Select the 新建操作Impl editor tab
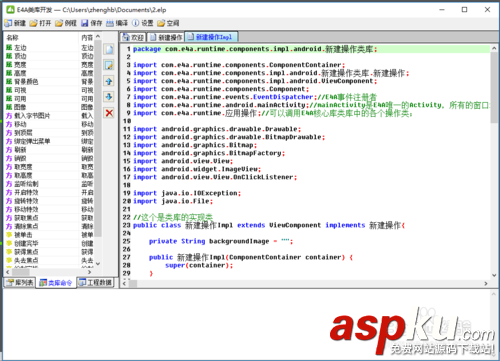 pyautogui.click(x=211, y=37)
